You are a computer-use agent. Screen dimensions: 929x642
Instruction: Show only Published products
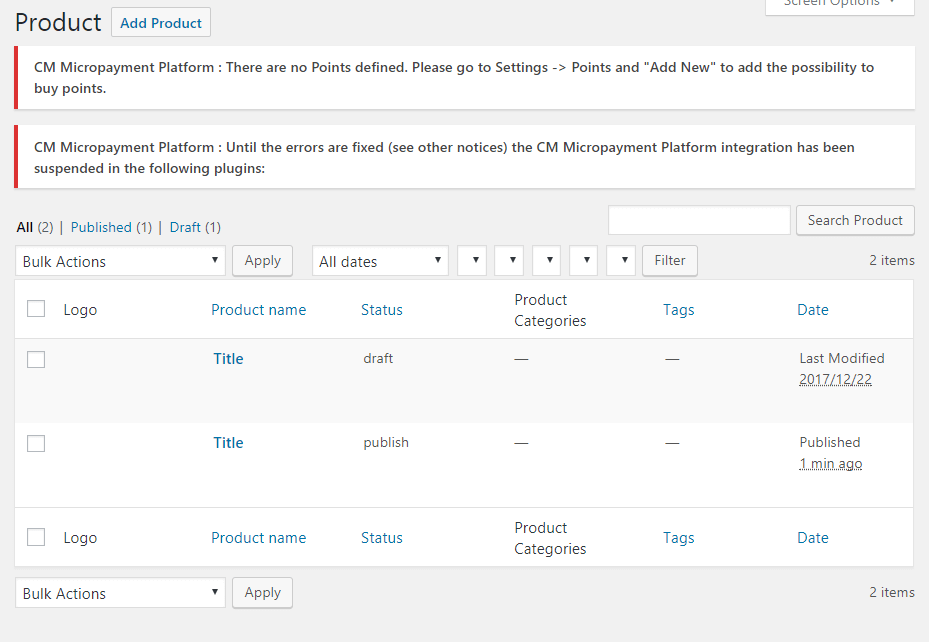point(101,227)
